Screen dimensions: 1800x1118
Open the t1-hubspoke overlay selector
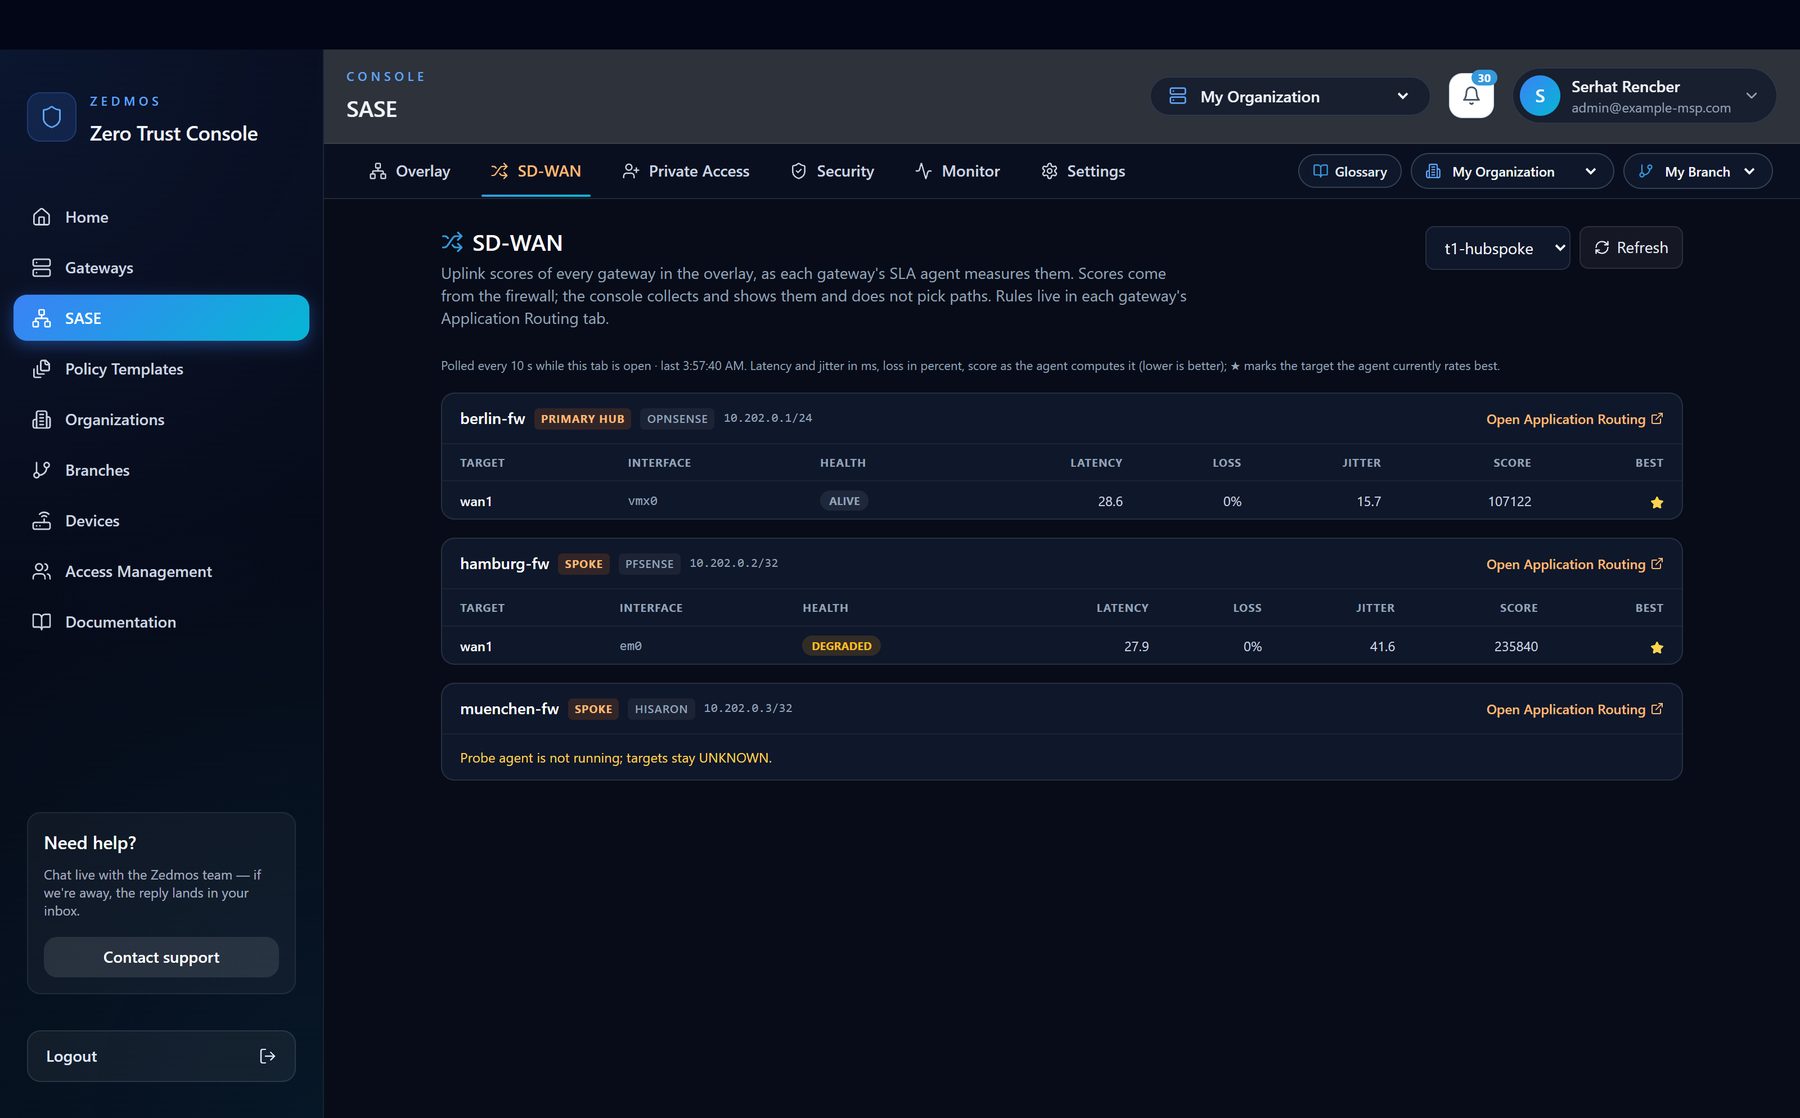pos(1497,248)
